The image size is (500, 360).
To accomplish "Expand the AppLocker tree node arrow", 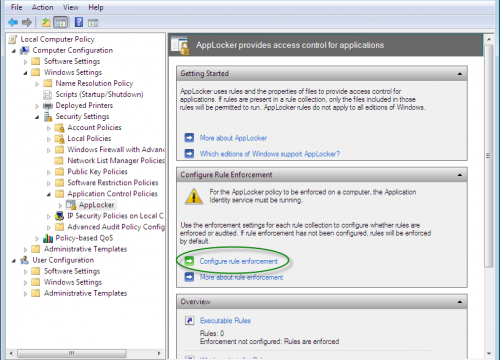I will pyautogui.click(x=60, y=205).
